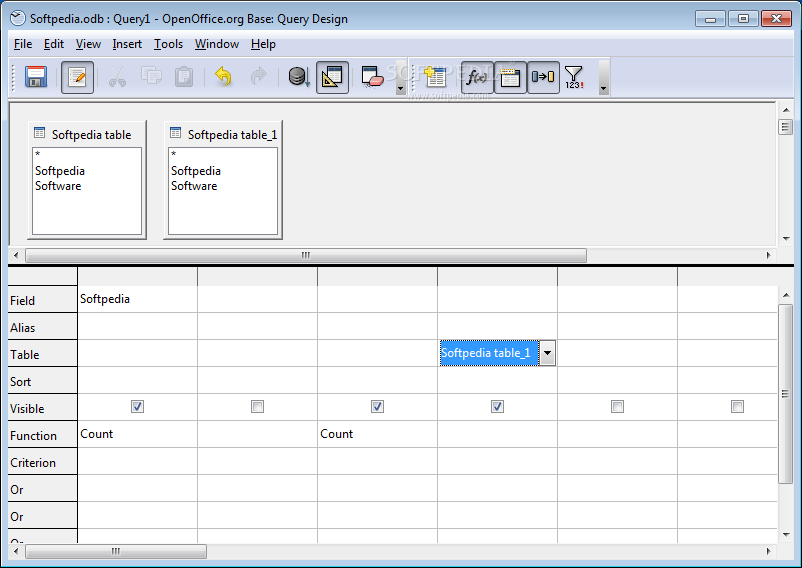This screenshot has height=568, width=802.
Task: Undo the last action with the yellow arrow
Action: 223,77
